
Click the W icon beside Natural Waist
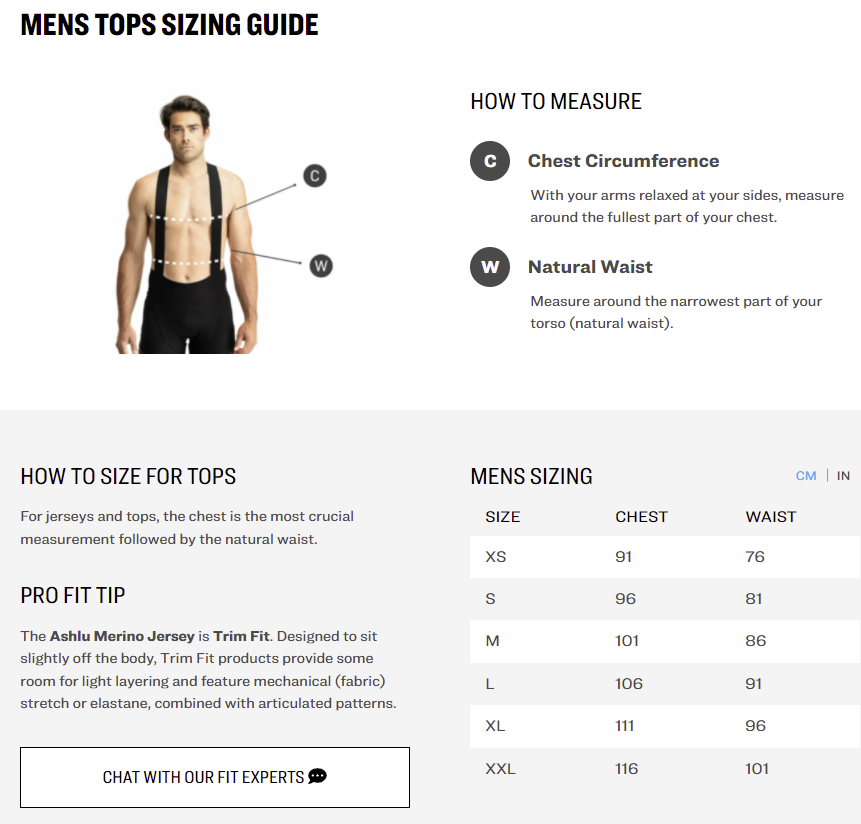tap(490, 267)
